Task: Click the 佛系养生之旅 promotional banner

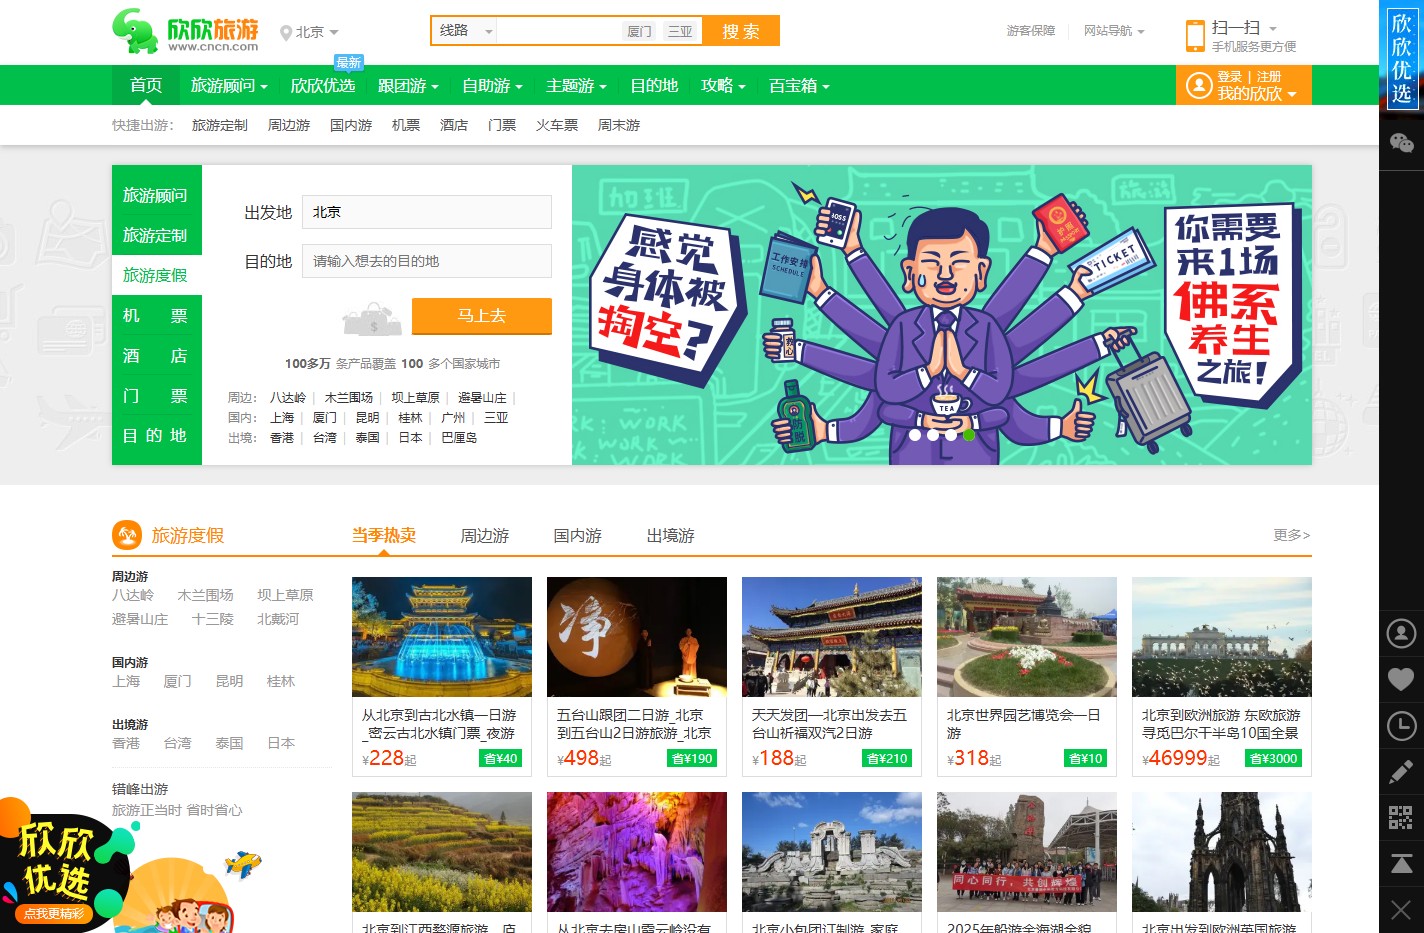Action: (x=942, y=315)
